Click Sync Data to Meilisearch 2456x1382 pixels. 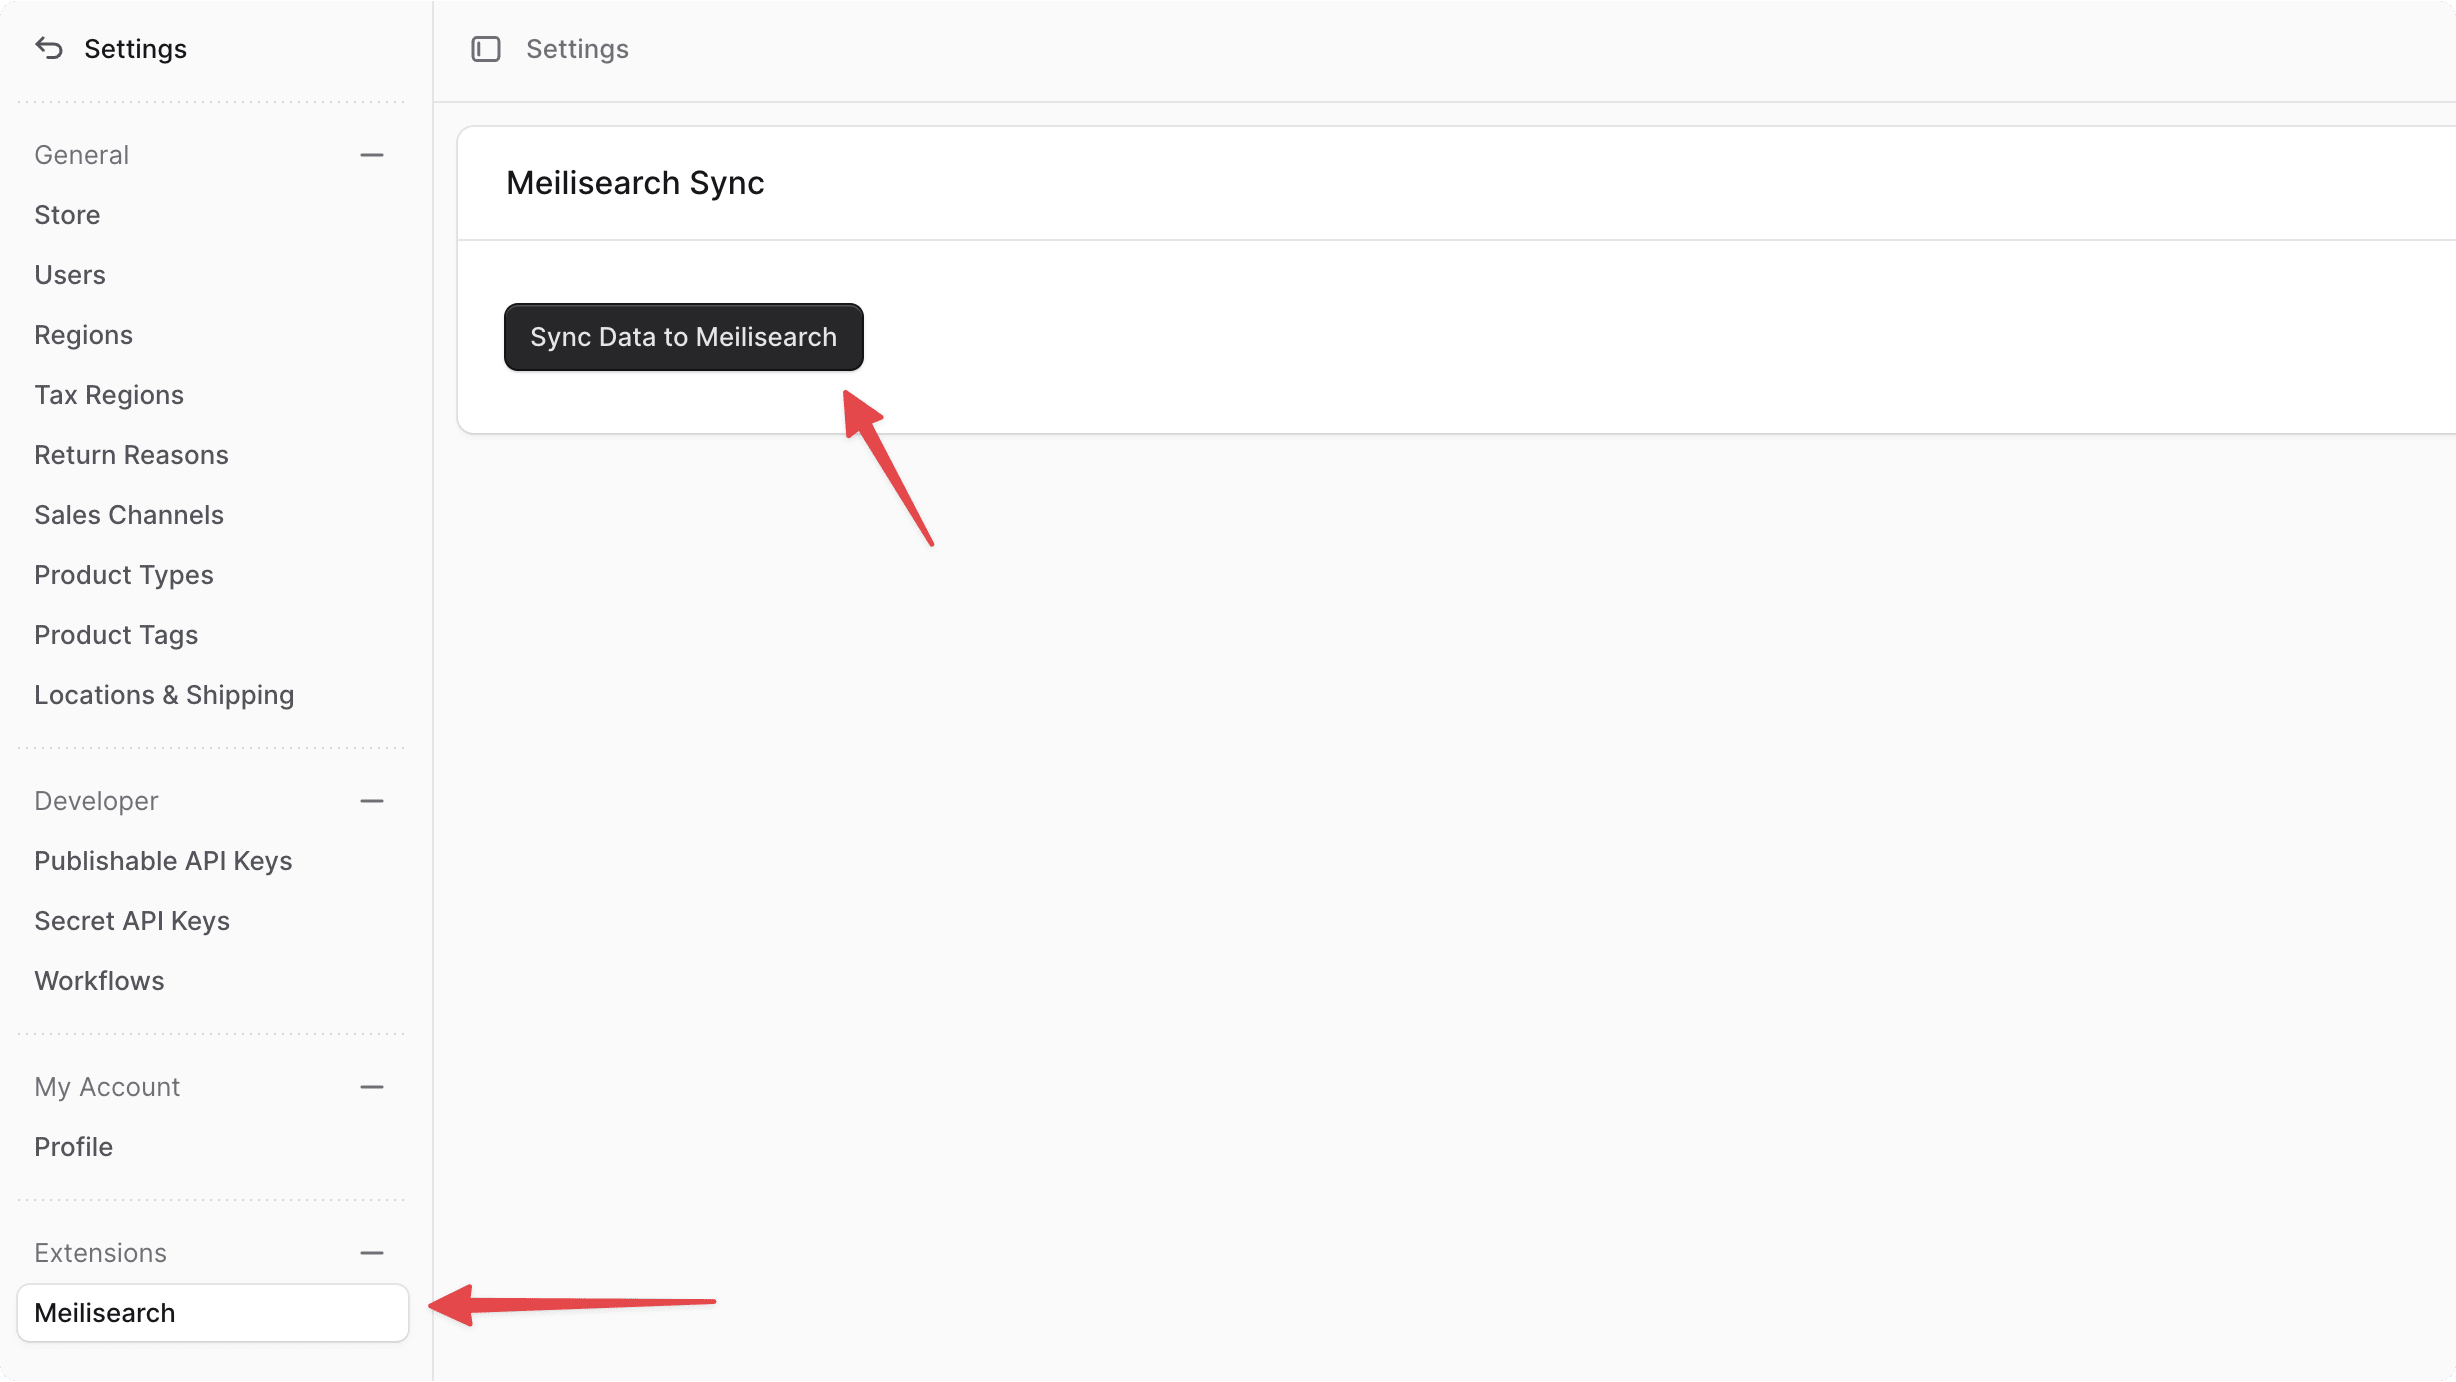coord(683,337)
